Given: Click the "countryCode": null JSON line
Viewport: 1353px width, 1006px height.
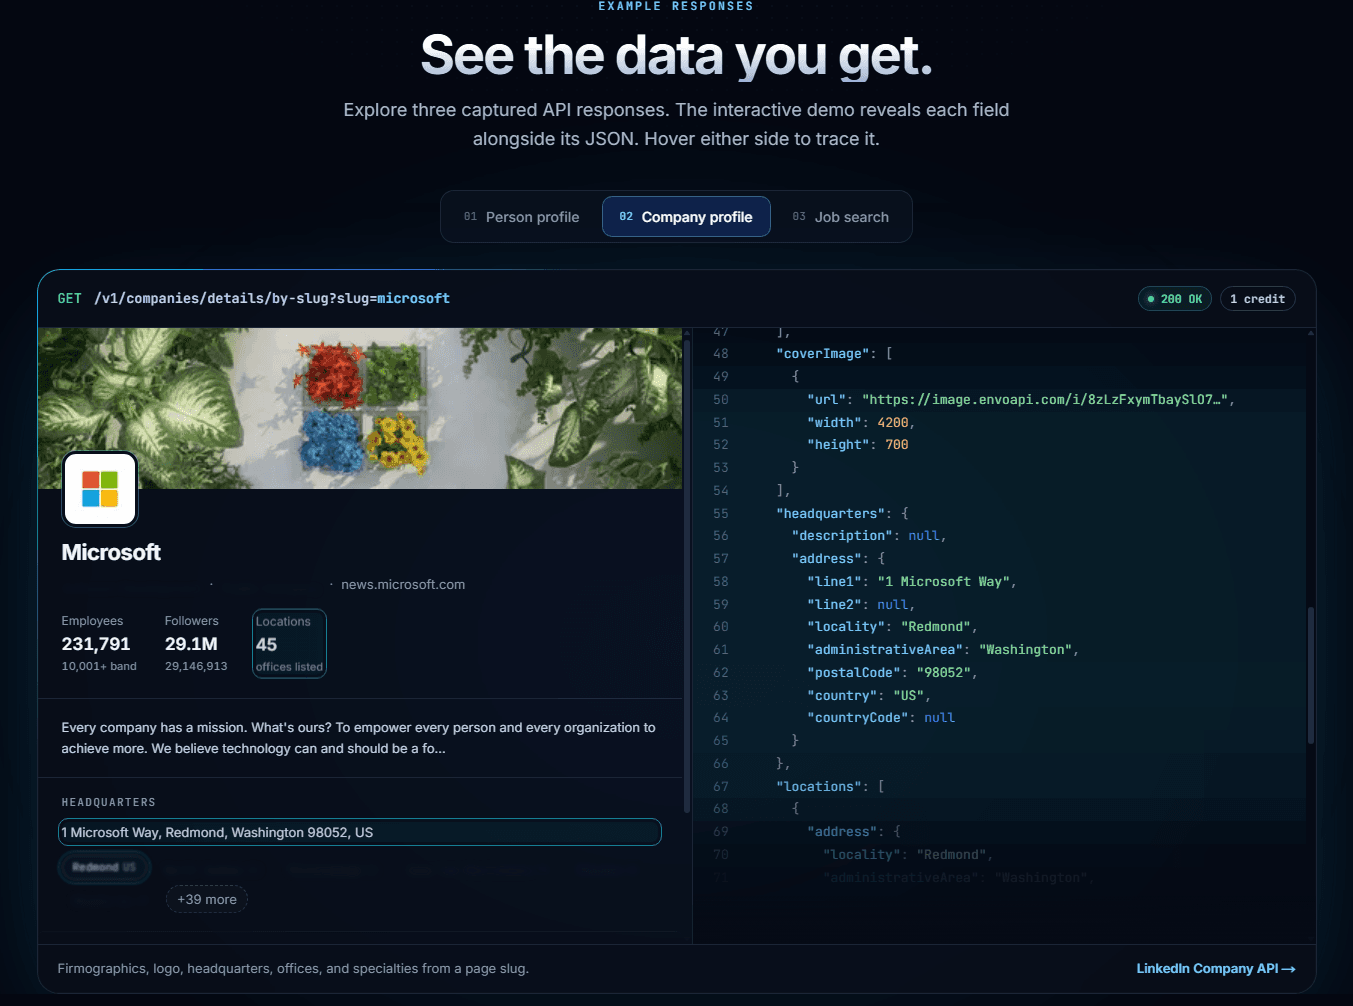Looking at the screenshot, I should click(880, 718).
